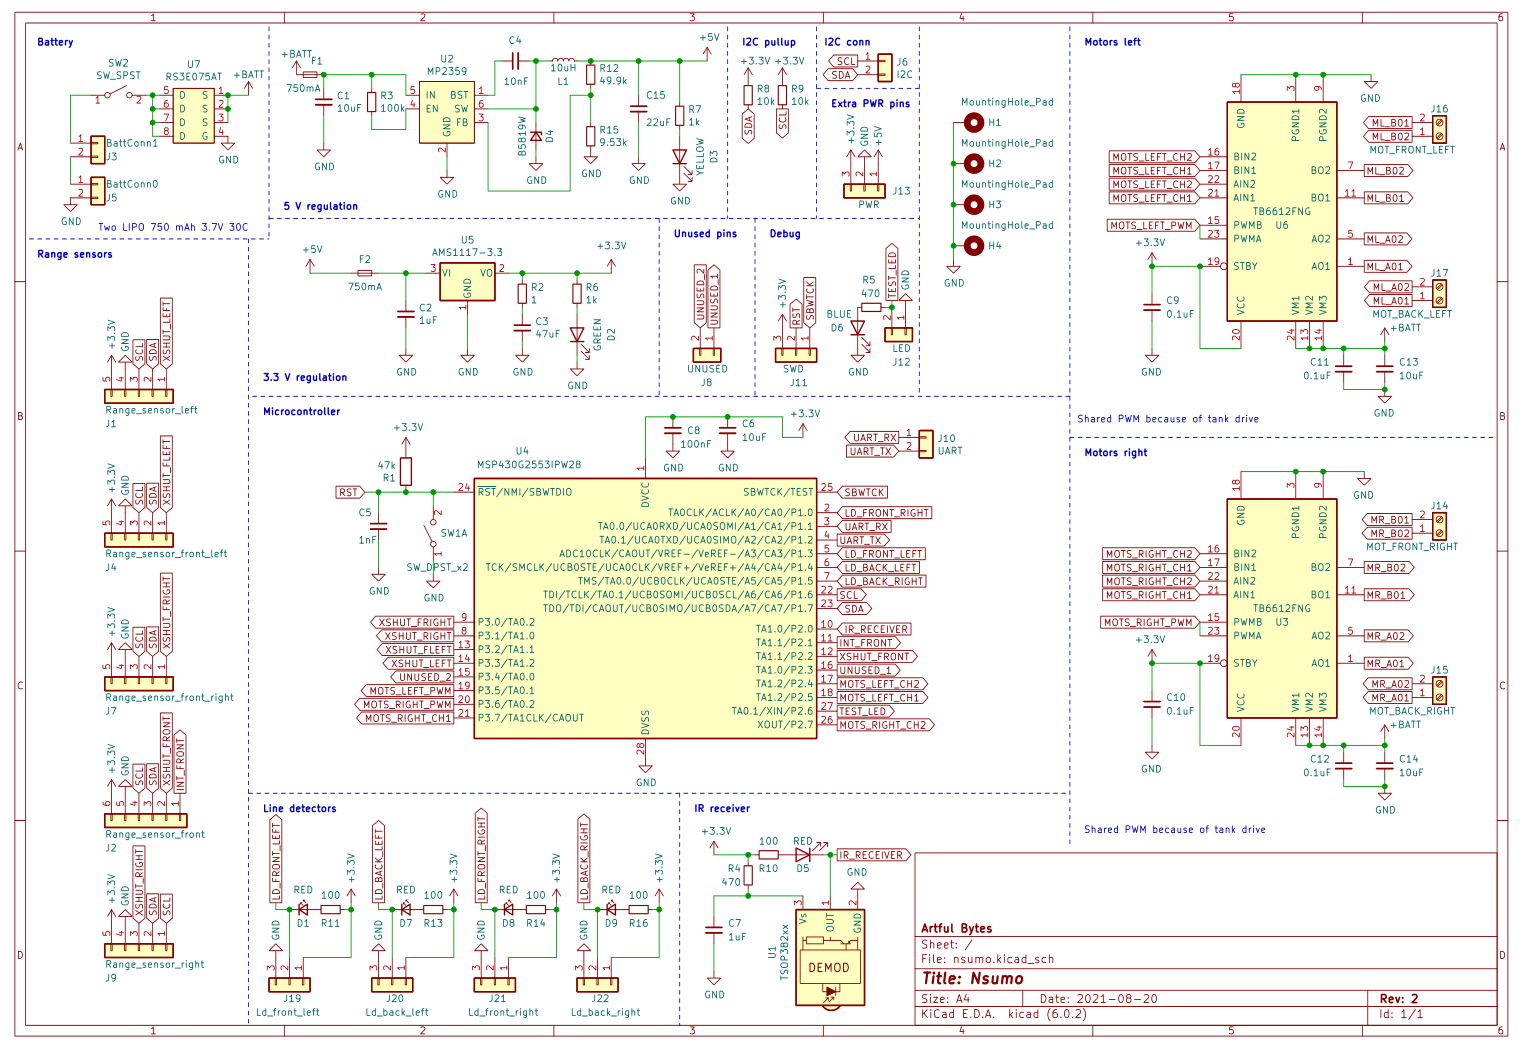Click the MP2359 regulator U2 symbol
Viewport: 1524px width, 1050px height.
coord(447,113)
